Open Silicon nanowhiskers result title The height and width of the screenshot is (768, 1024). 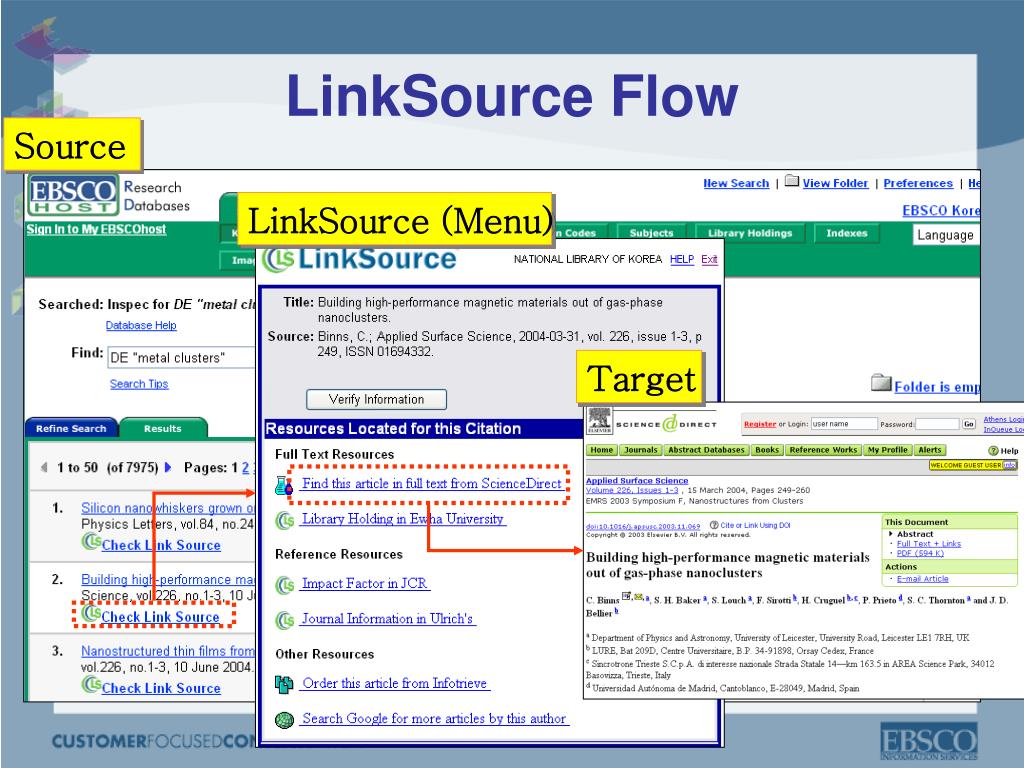point(167,508)
